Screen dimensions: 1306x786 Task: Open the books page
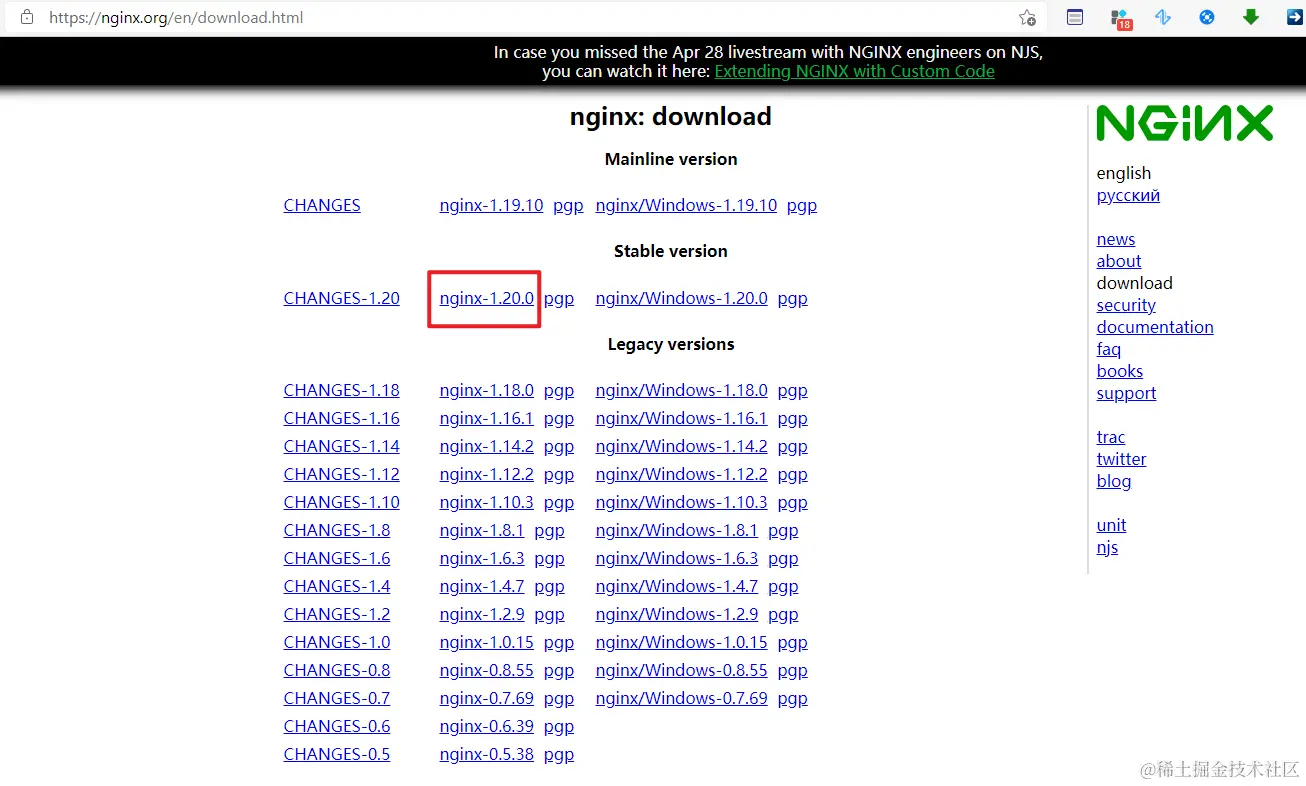(1120, 371)
